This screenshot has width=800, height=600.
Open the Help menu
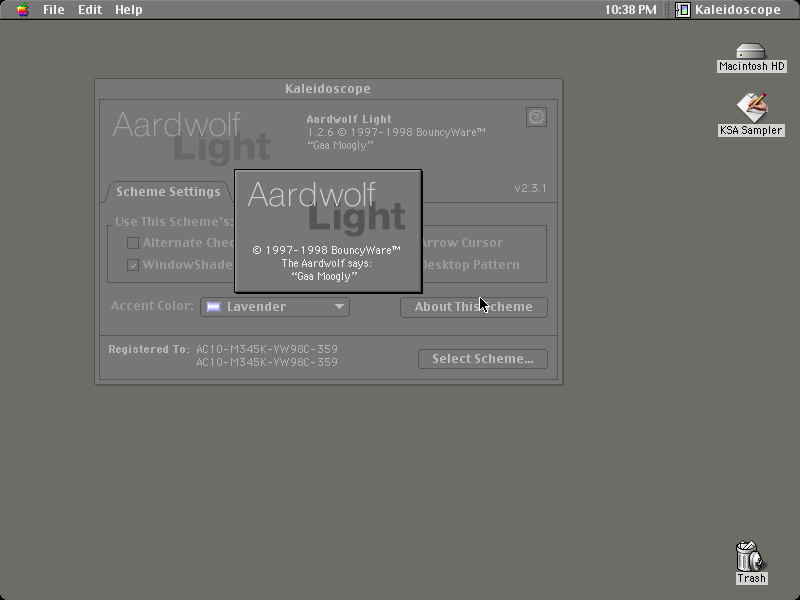129,10
